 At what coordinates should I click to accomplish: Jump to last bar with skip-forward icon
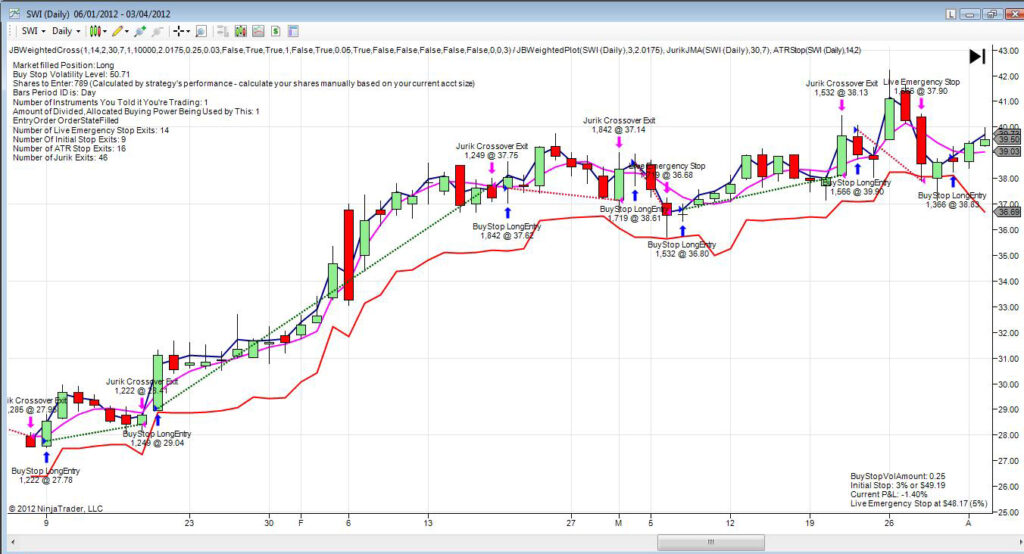click(x=977, y=56)
